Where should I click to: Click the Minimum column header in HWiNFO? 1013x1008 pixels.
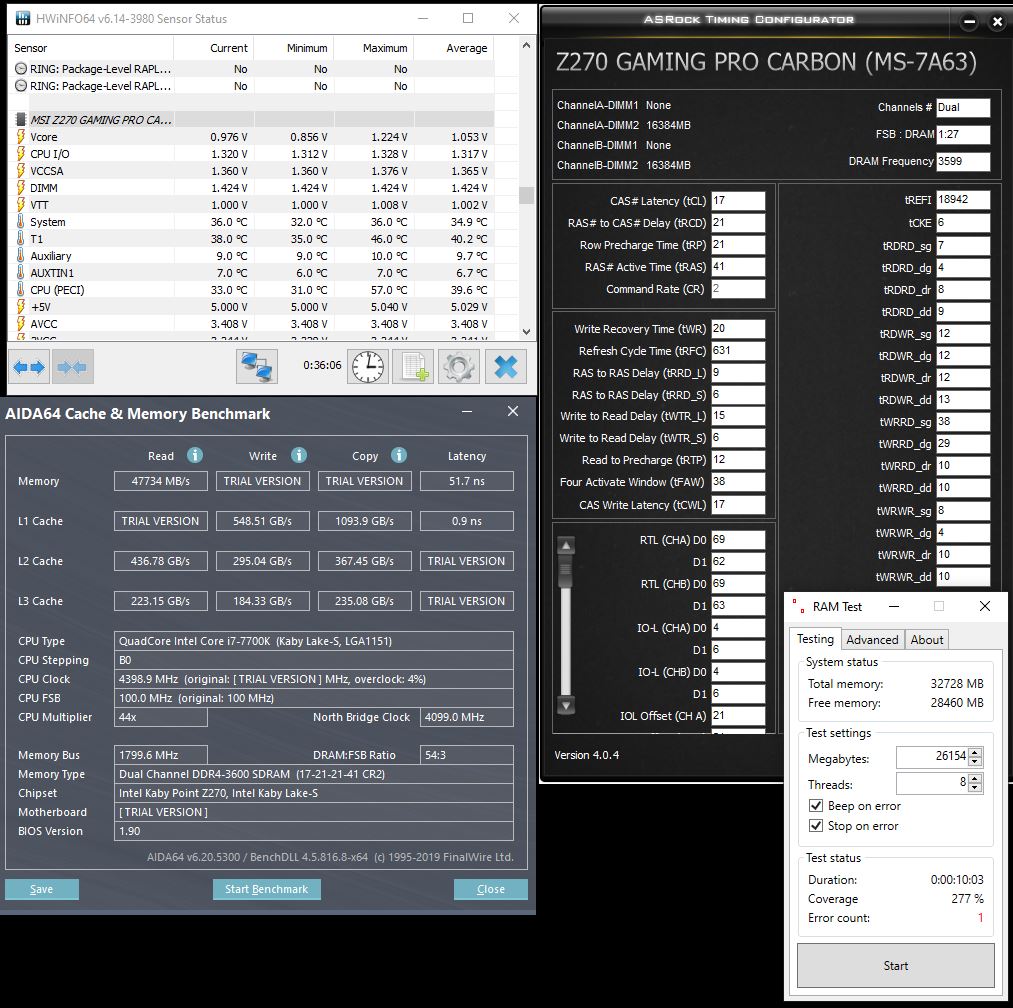[x=294, y=48]
